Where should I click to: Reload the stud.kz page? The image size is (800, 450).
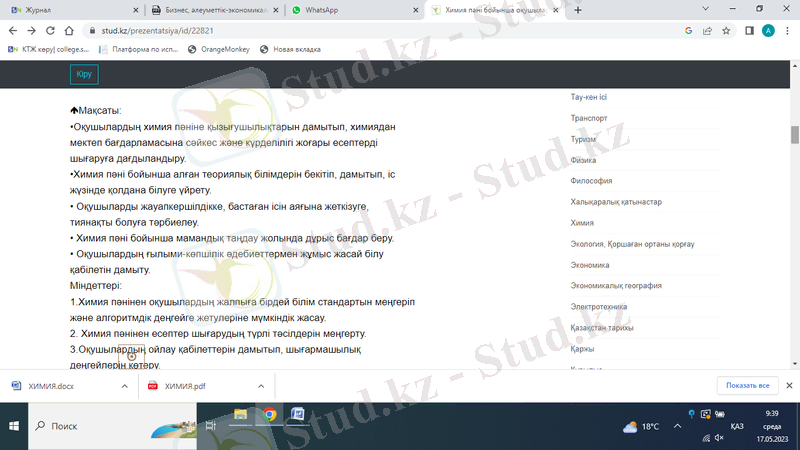pyautogui.click(x=50, y=31)
